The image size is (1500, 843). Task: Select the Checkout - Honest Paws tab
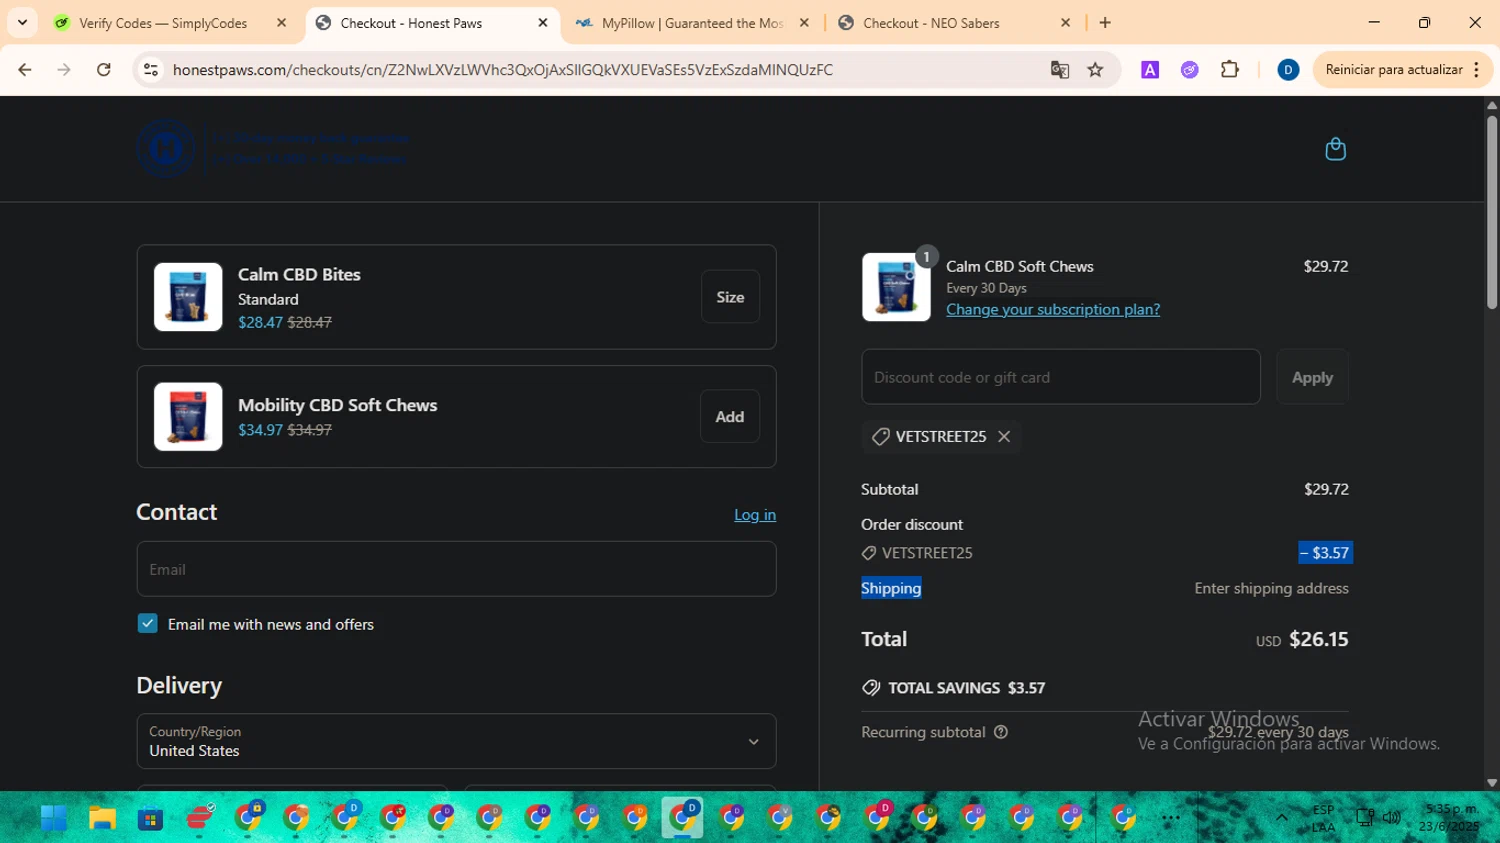(411, 23)
